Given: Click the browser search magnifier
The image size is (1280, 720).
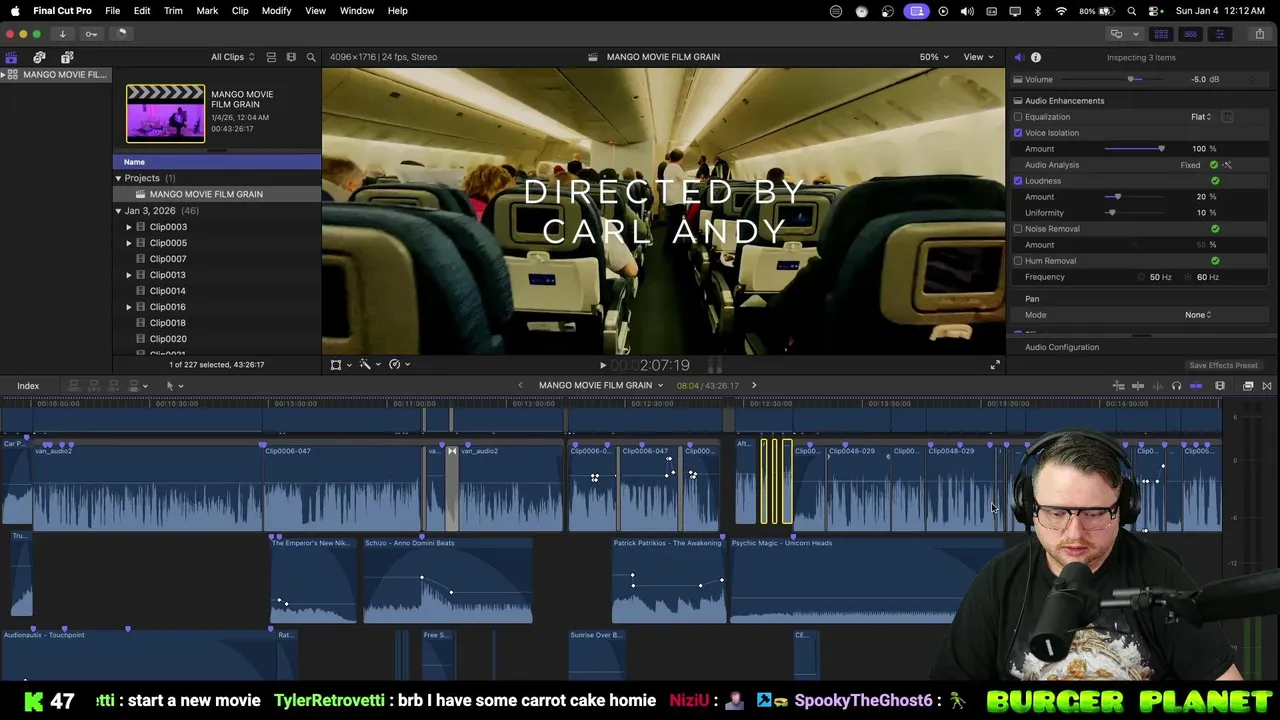Looking at the screenshot, I should [311, 57].
